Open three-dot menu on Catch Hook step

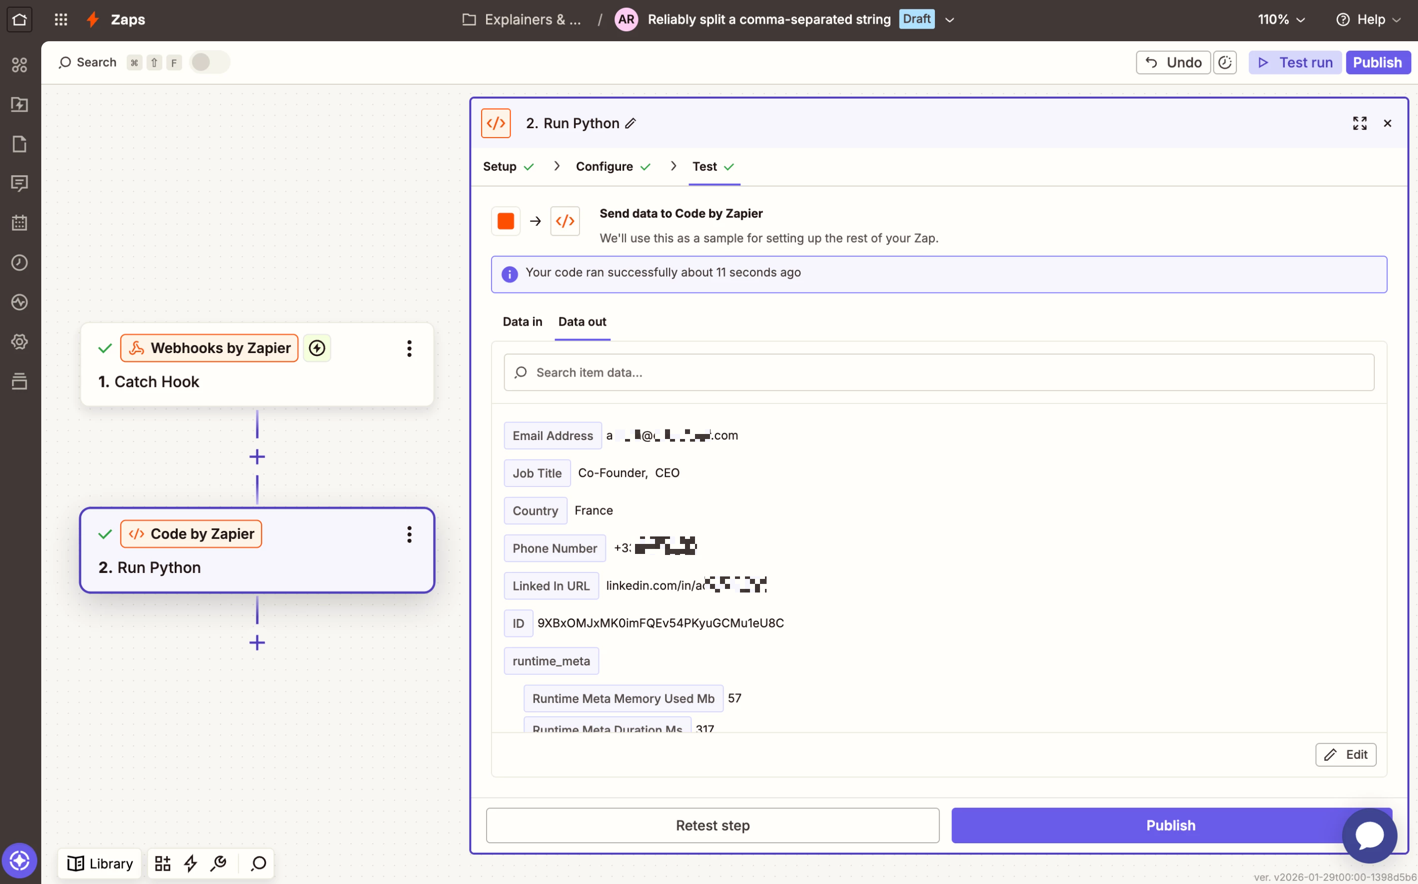pos(409,349)
